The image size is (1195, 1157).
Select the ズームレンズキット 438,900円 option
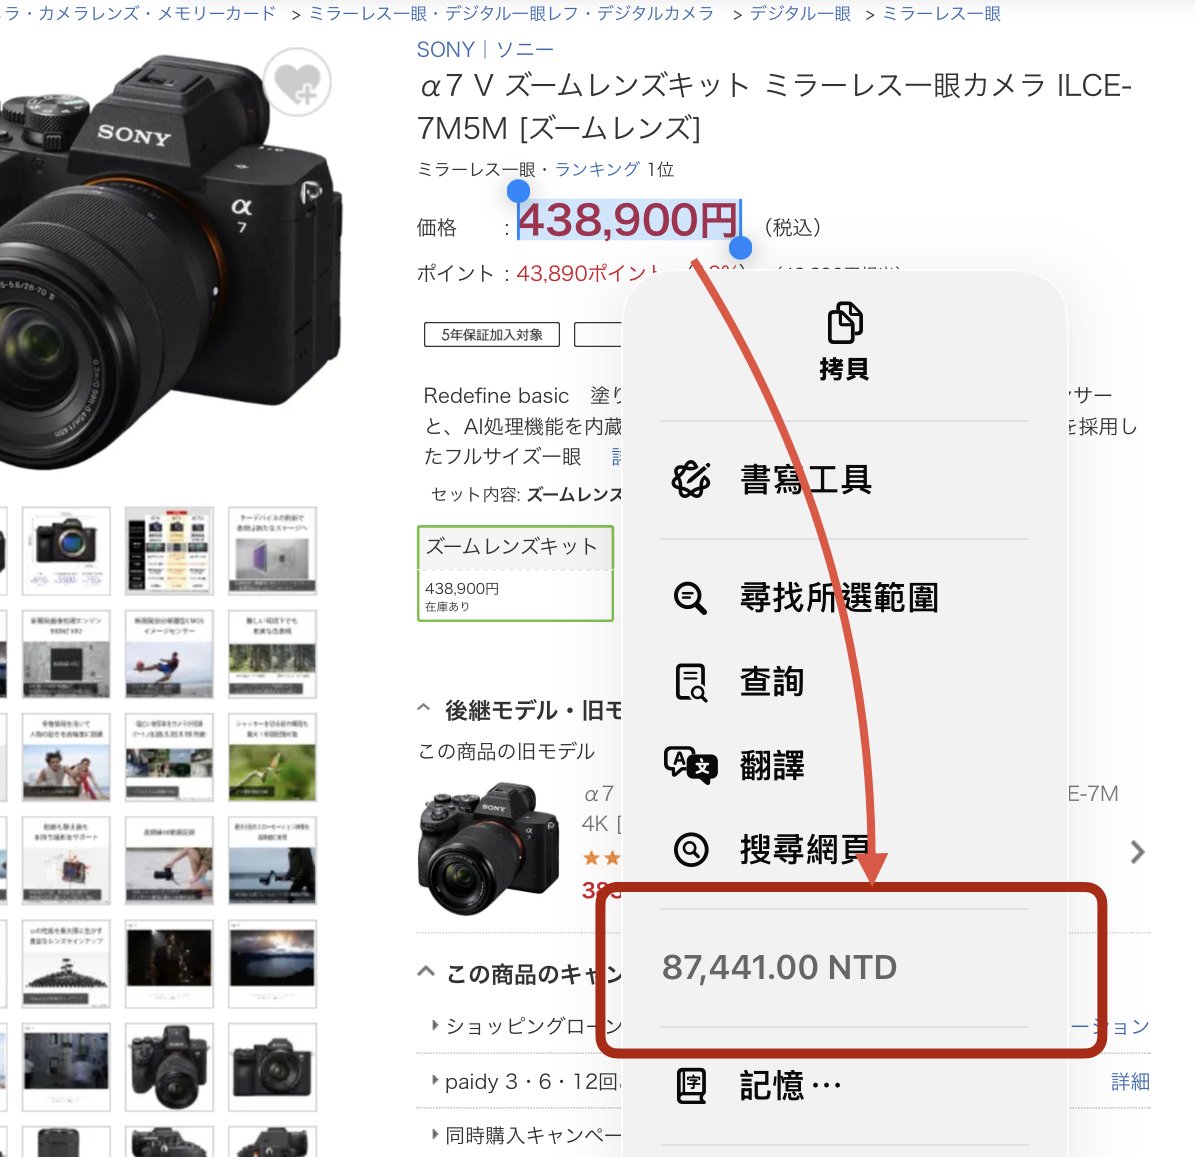[x=515, y=573]
